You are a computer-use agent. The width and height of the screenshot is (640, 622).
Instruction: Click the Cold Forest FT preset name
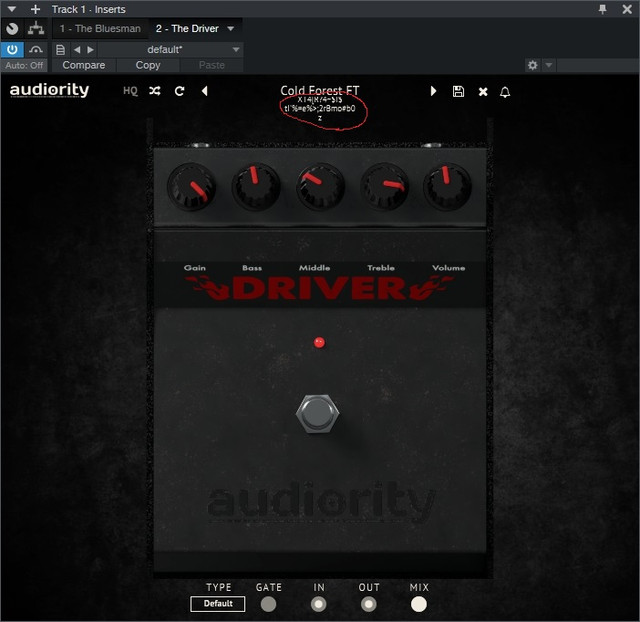(x=320, y=90)
